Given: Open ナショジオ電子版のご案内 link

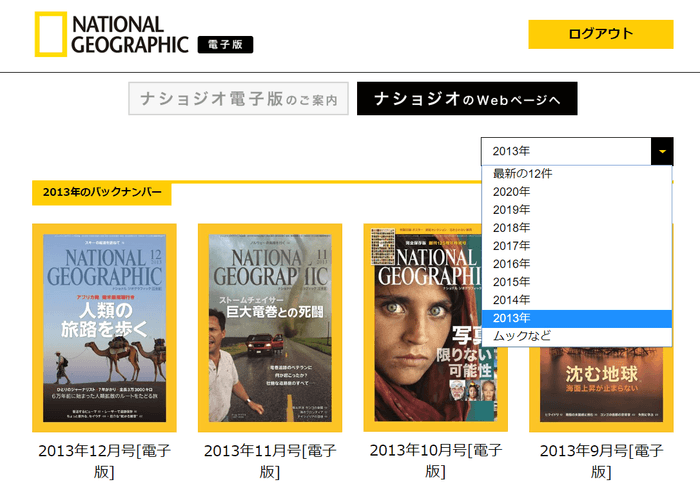Looking at the screenshot, I should 239,99.
